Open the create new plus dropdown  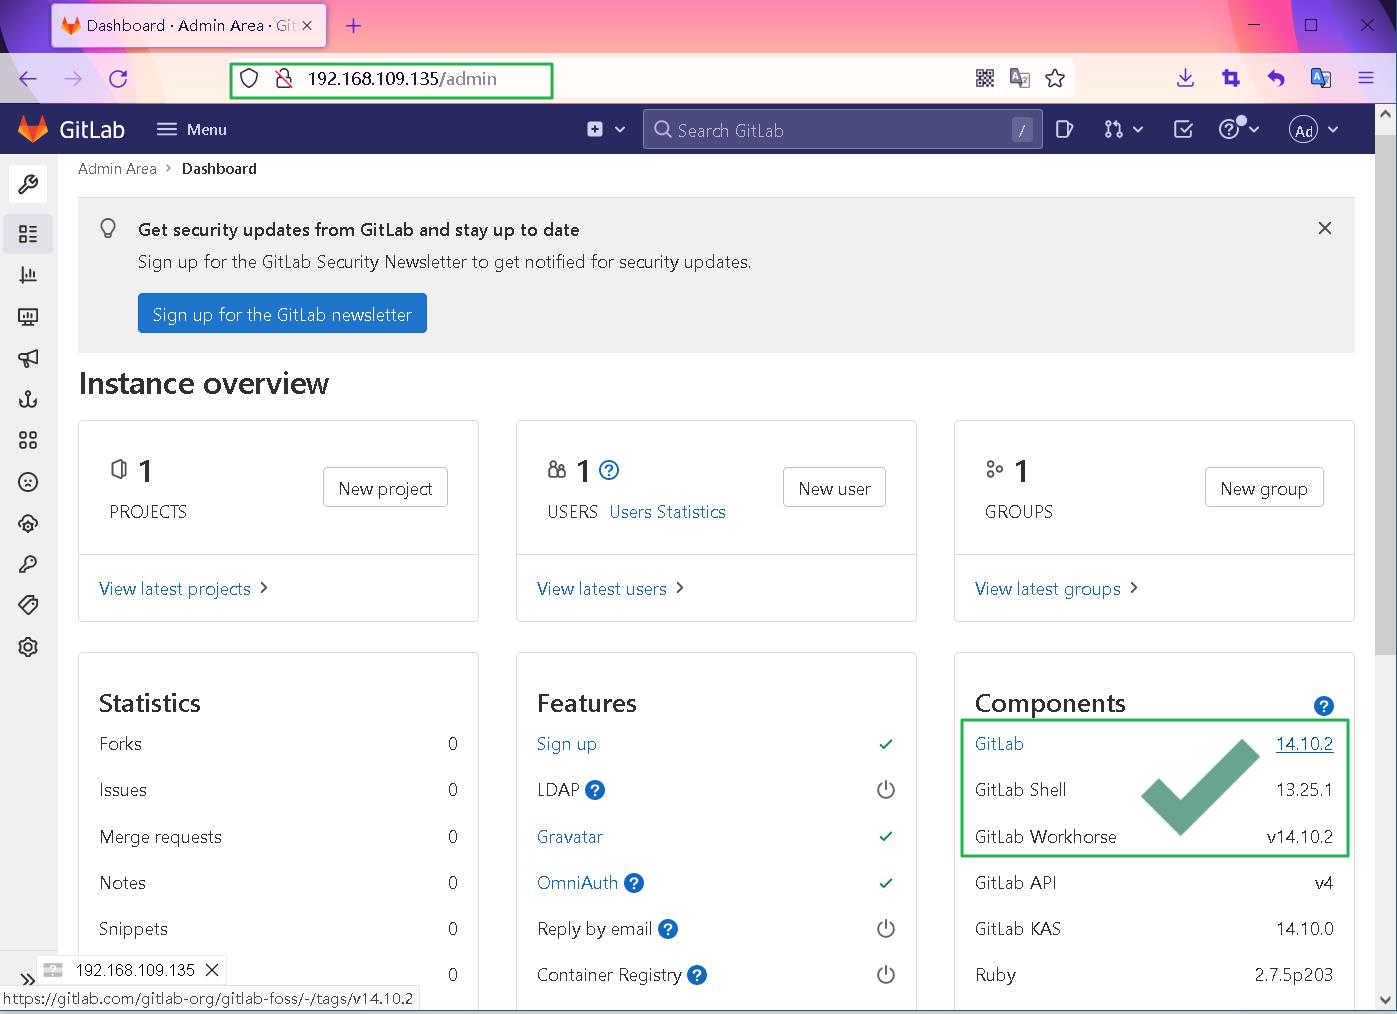(606, 129)
